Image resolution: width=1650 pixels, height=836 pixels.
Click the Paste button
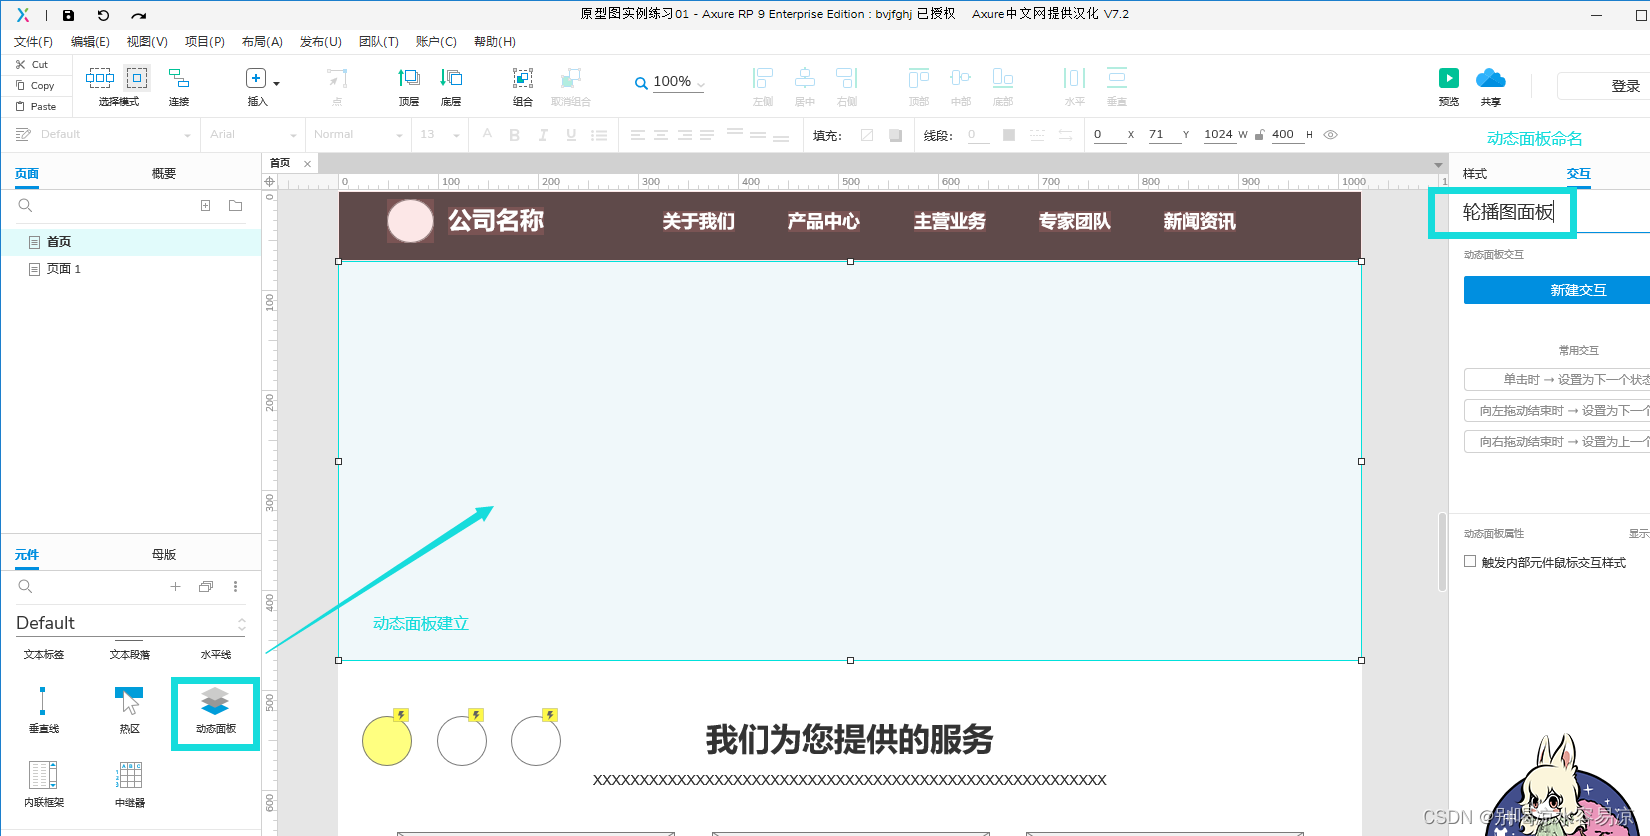click(x=36, y=106)
